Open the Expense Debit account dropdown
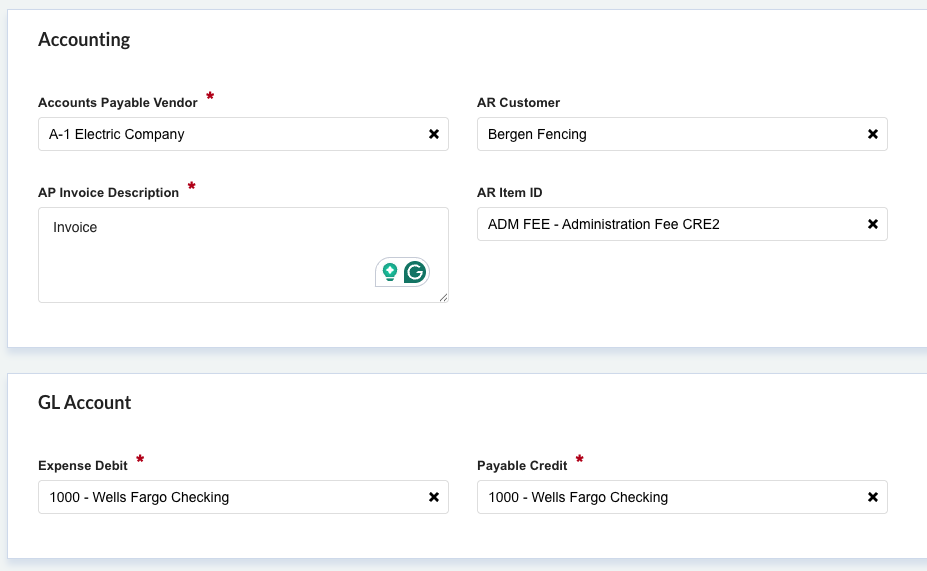The width and height of the screenshot is (927, 571). click(x=243, y=497)
